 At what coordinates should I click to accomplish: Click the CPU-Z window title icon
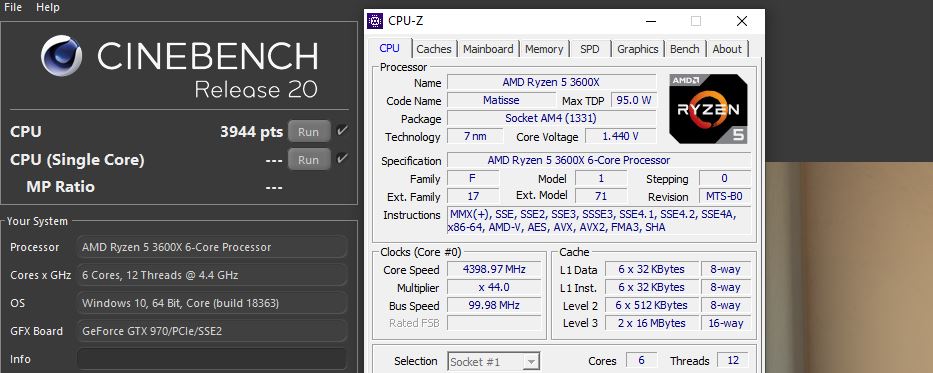click(375, 21)
